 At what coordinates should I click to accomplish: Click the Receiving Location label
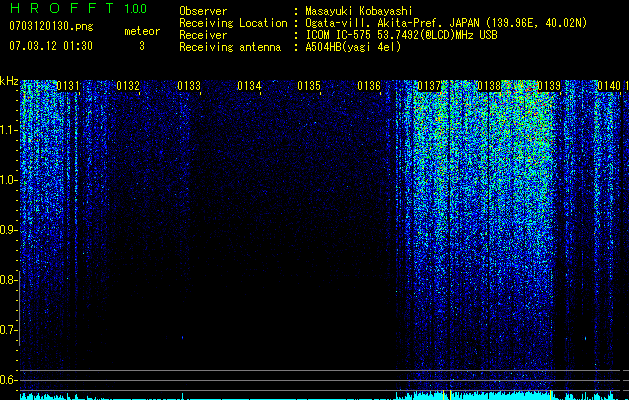click(x=233, y=23)
